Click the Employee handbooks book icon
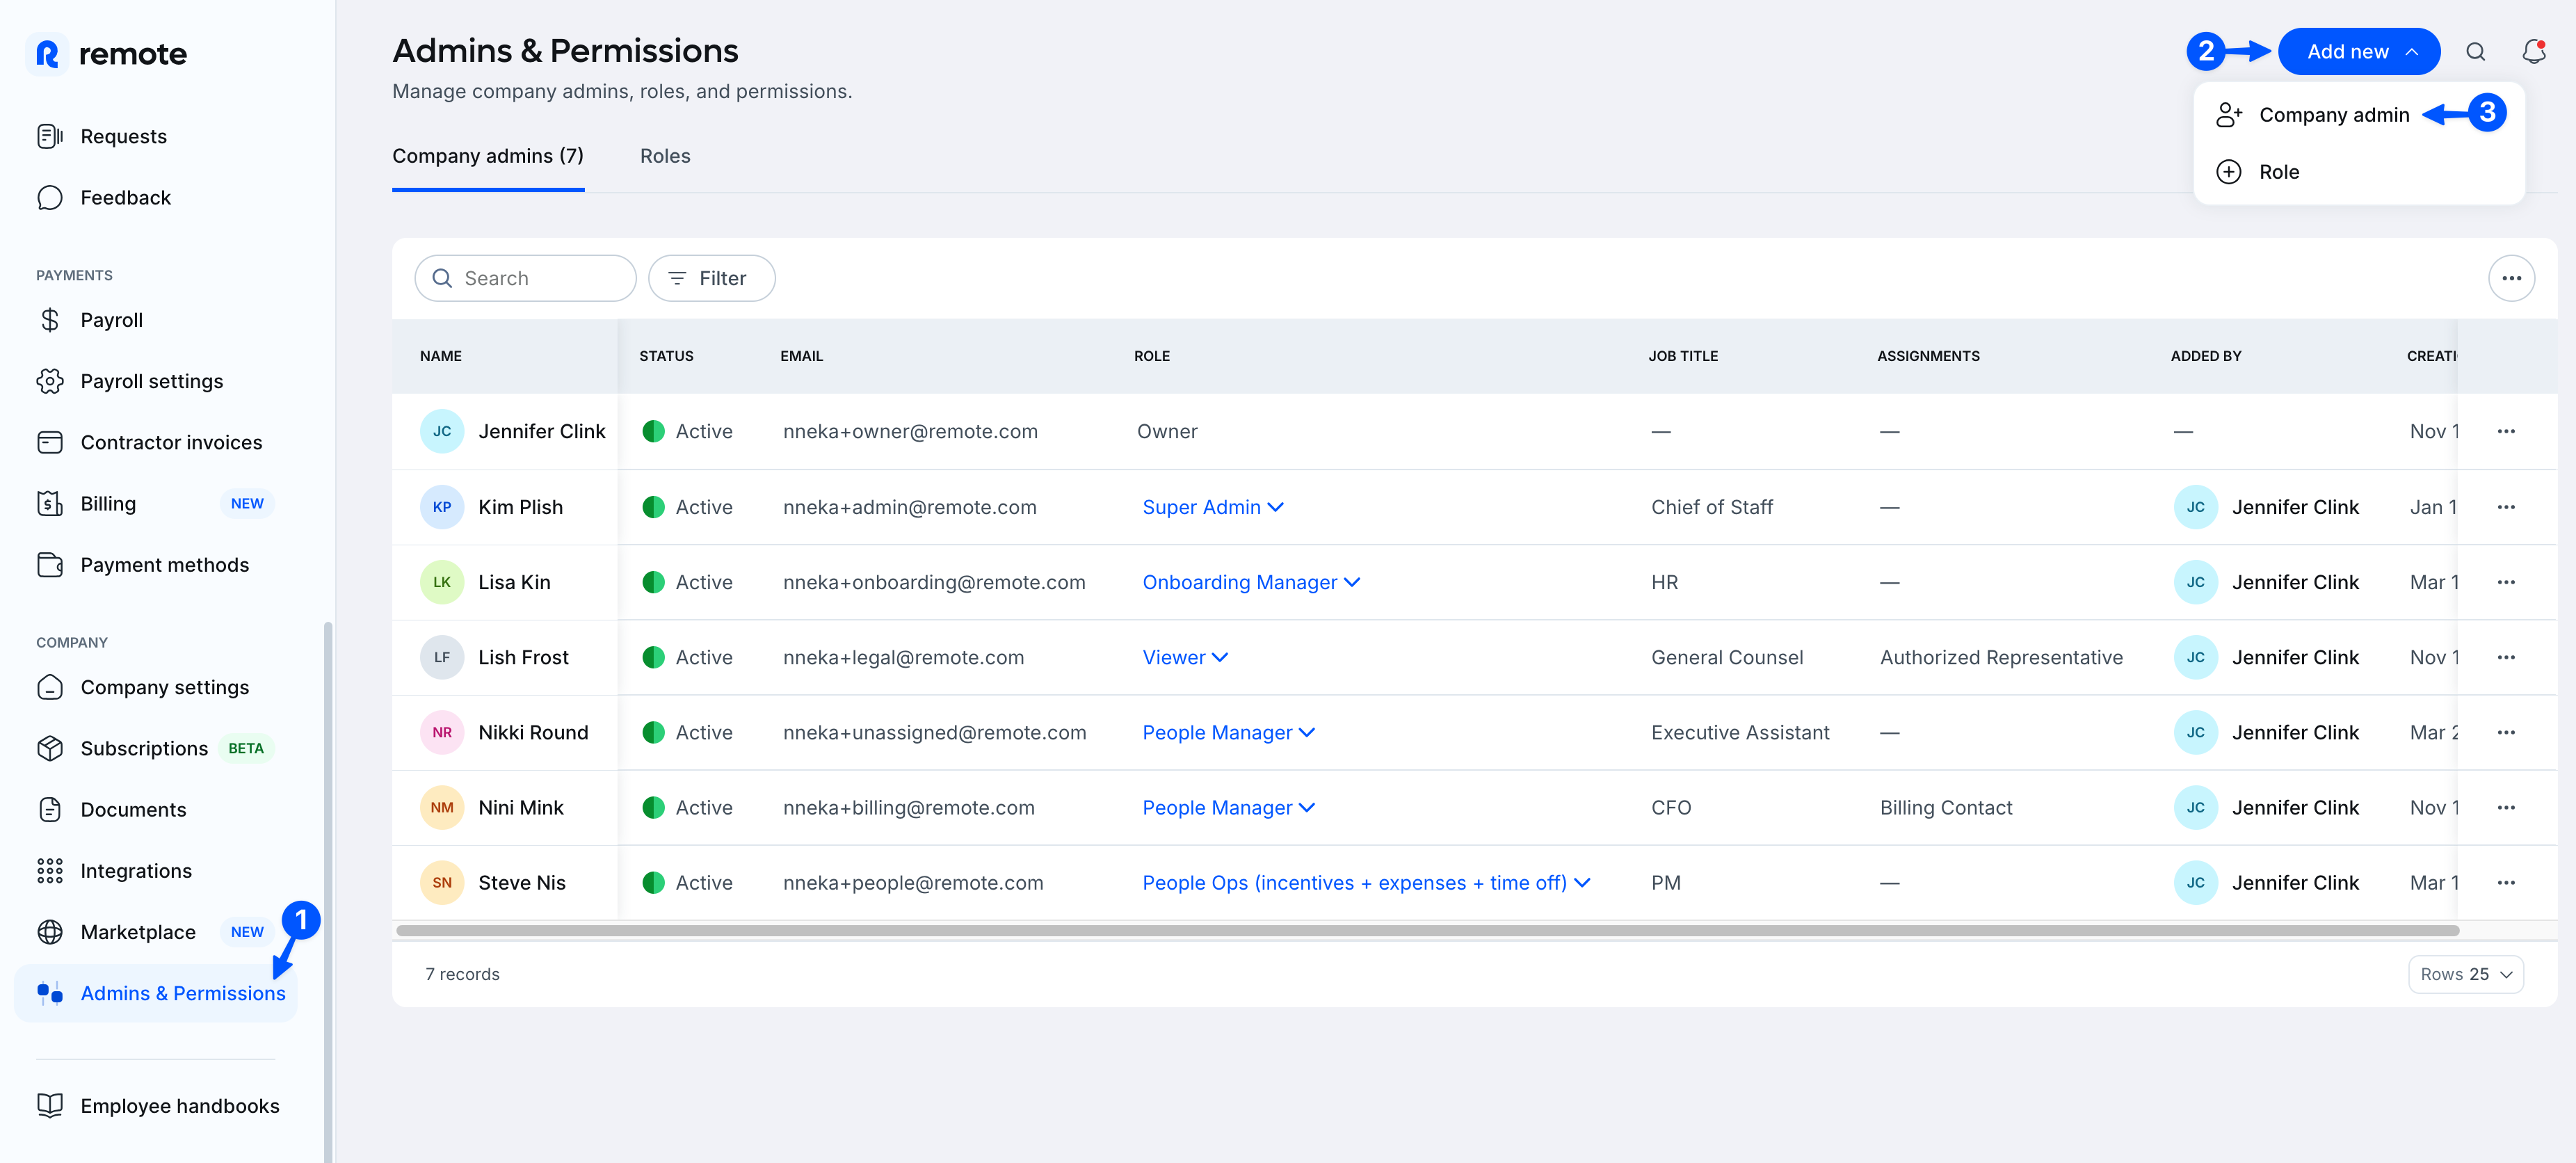The height and width of the screenshot is (1163, 2576). [x=50, y=1105]
